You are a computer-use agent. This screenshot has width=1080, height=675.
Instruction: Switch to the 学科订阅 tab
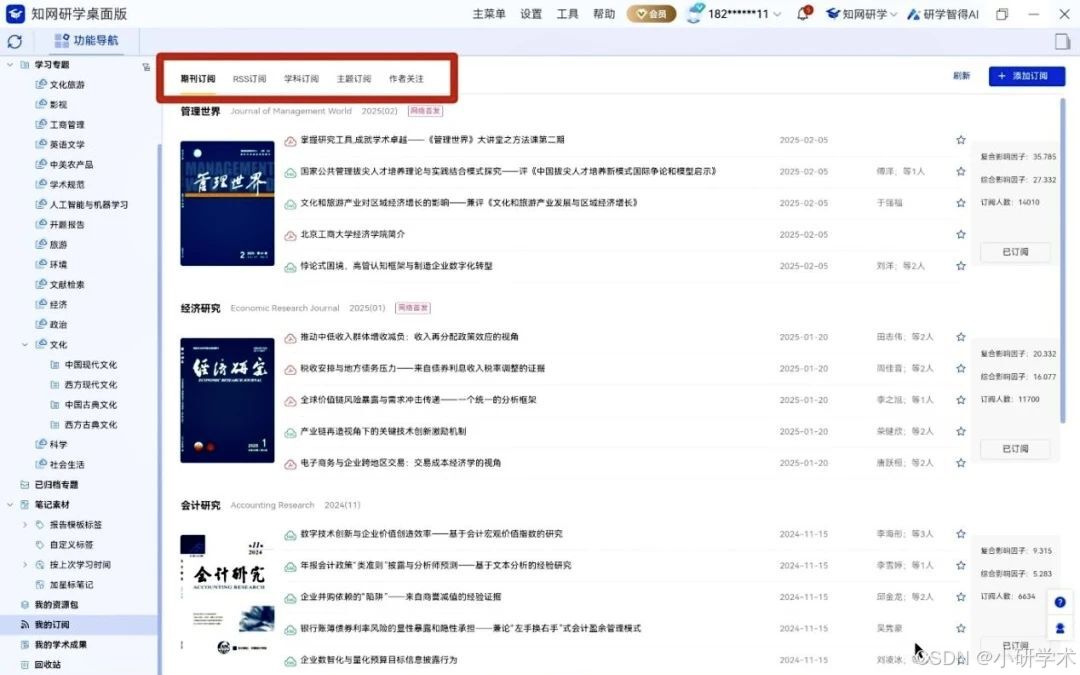301,79
